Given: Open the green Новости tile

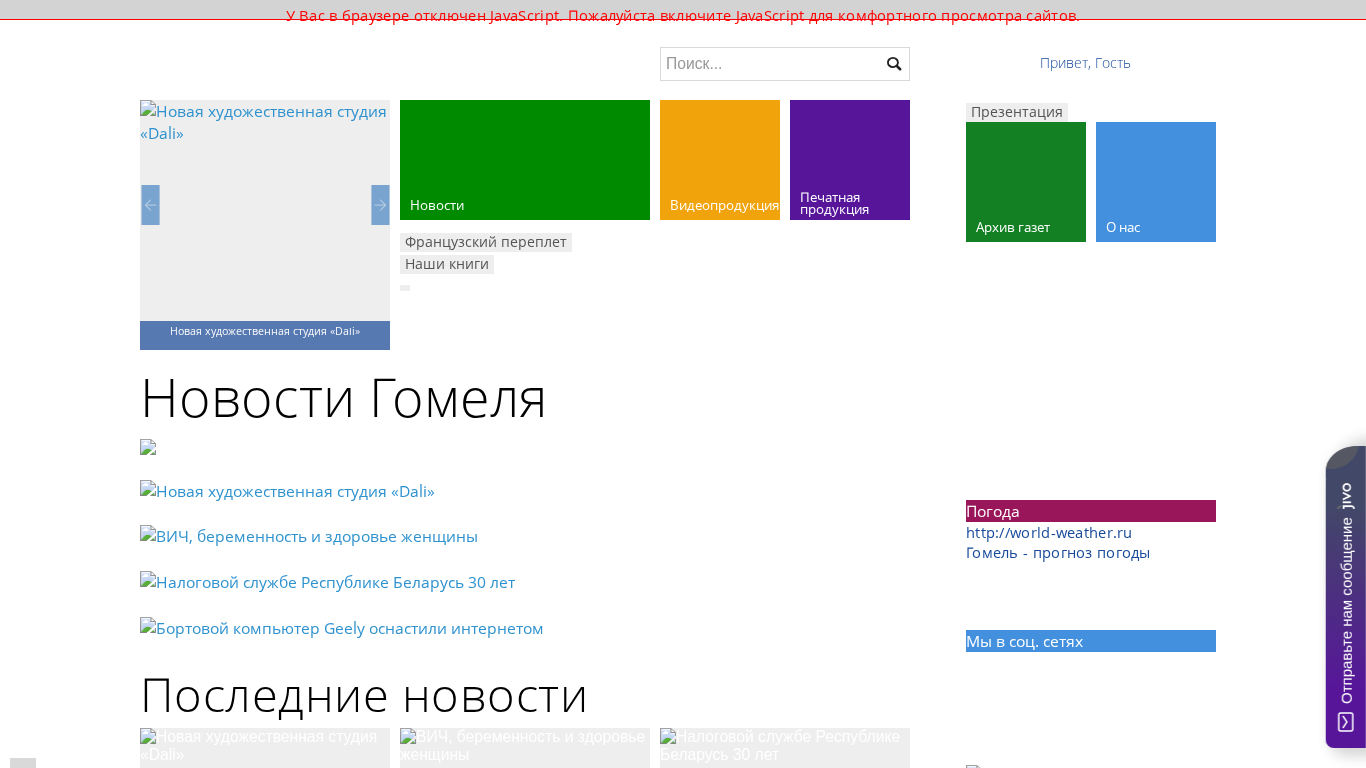Looking at the screenshot, I should (x=525, y=160).
